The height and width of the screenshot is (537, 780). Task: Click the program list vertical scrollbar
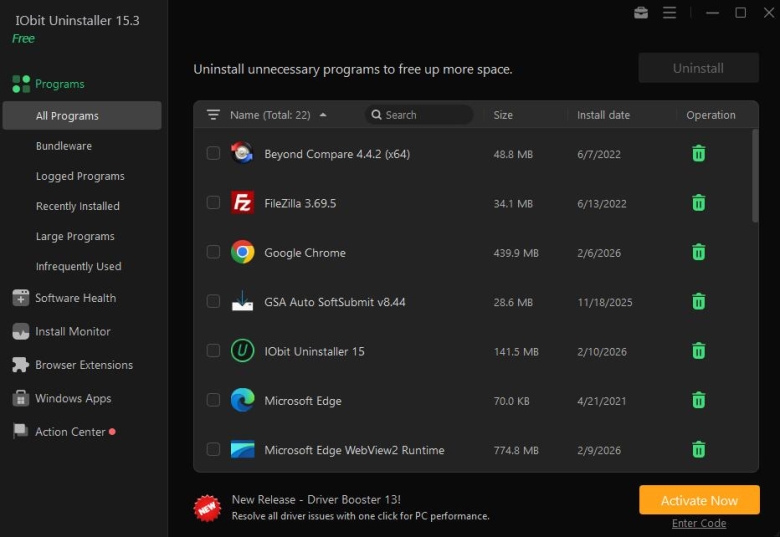pos(754,176)
